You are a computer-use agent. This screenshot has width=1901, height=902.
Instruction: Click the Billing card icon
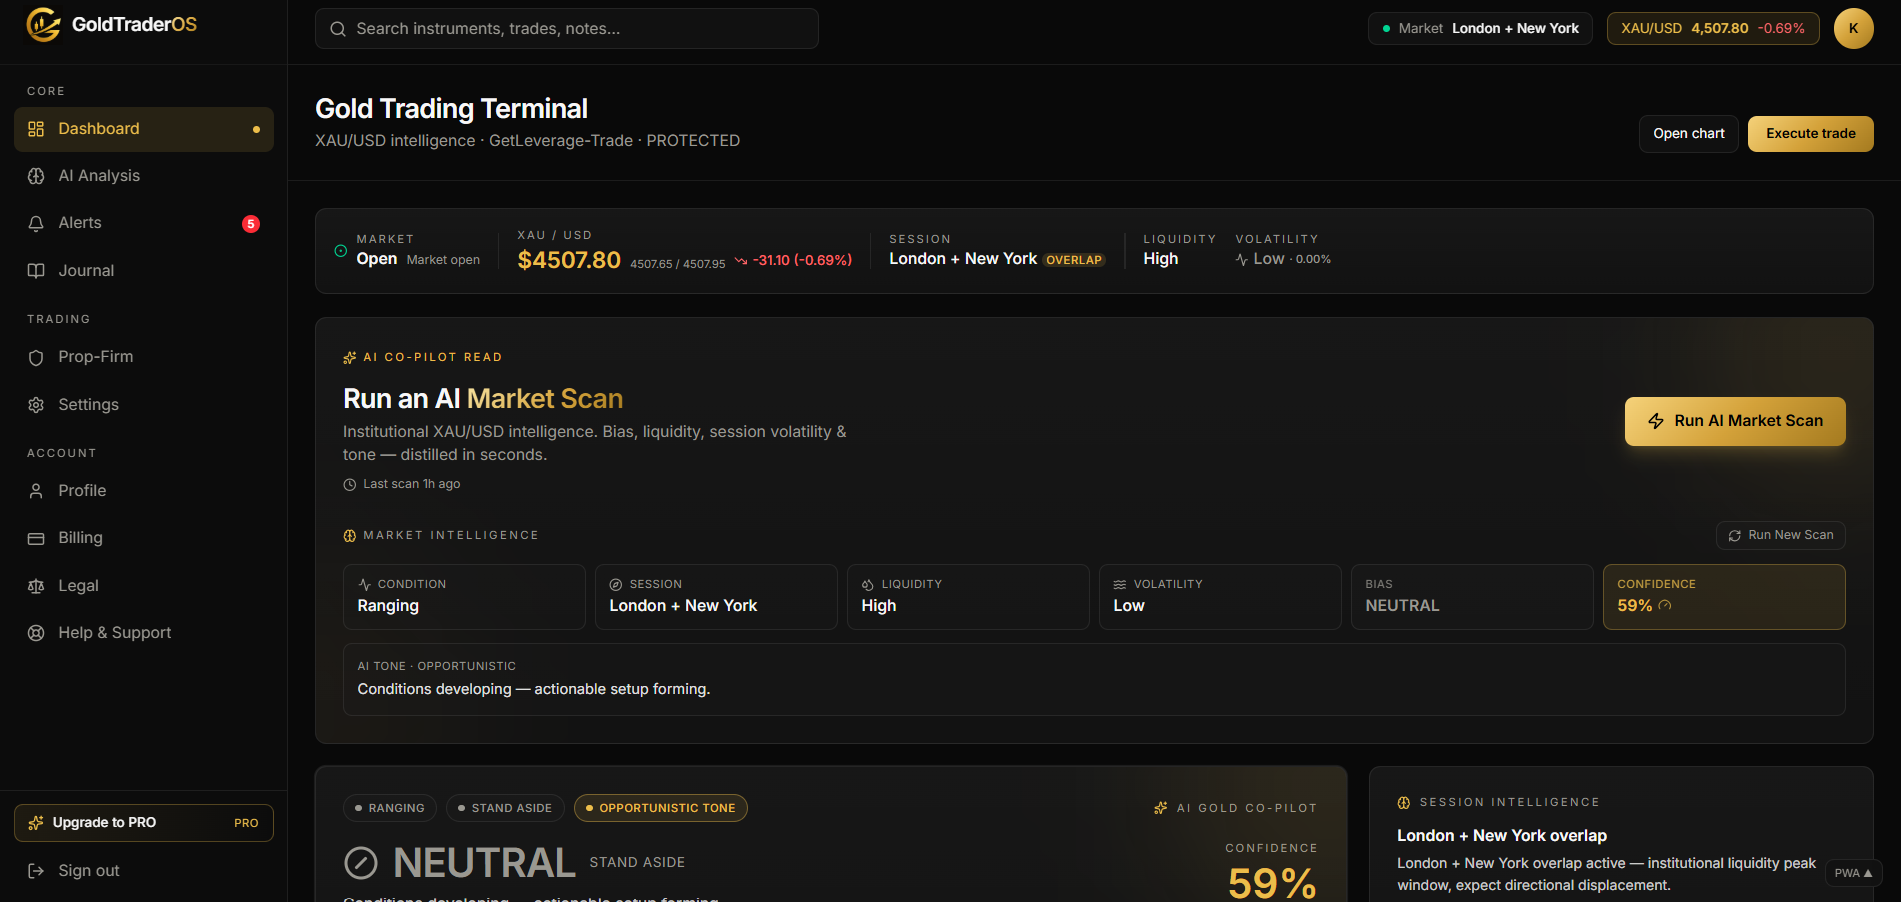coord(36,538)
